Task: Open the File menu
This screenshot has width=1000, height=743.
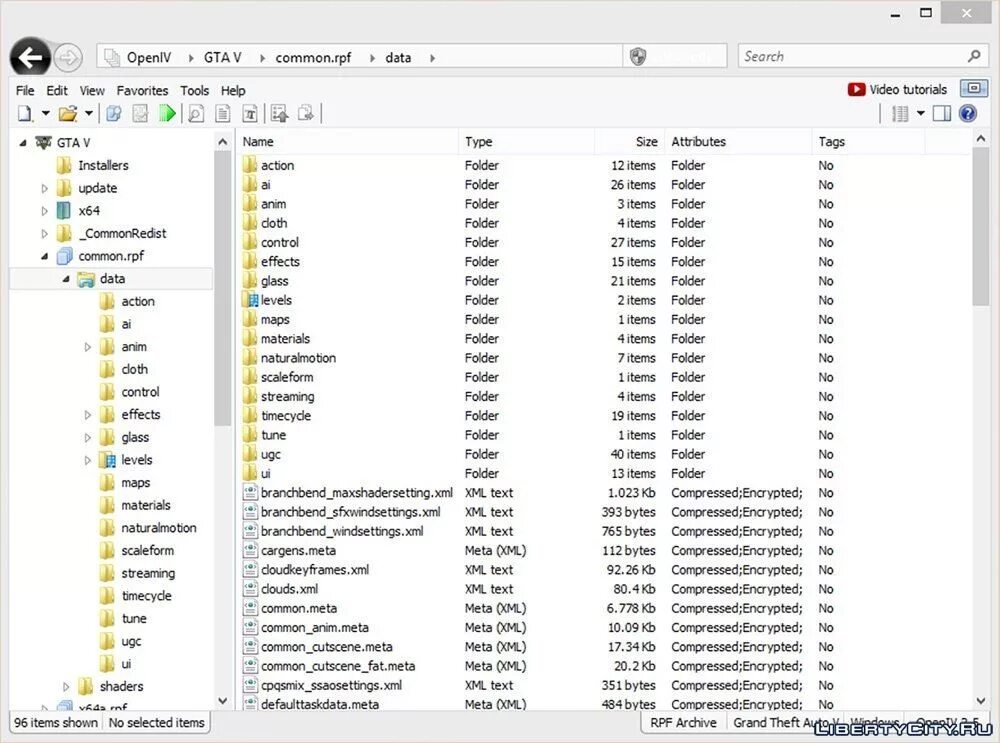Action: (x=25, y=91)
